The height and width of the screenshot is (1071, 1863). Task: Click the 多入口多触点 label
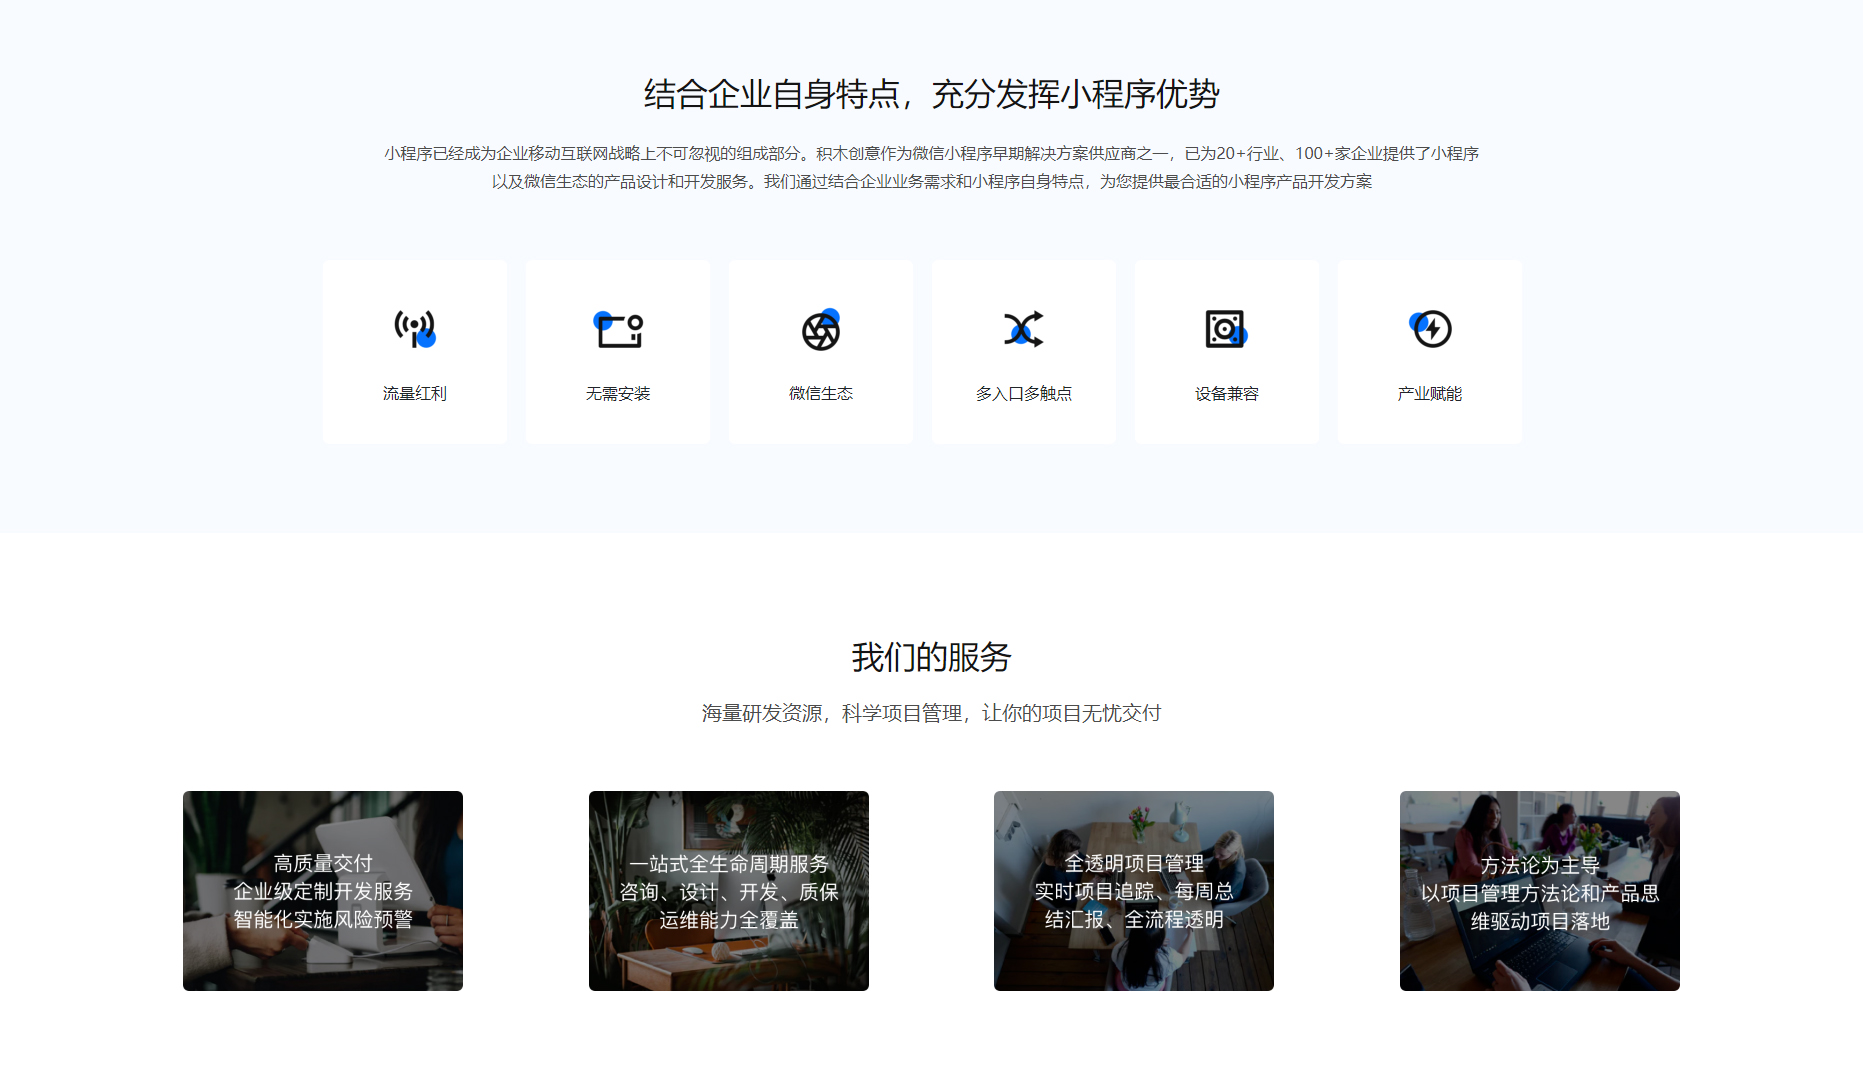point(1023,394)
